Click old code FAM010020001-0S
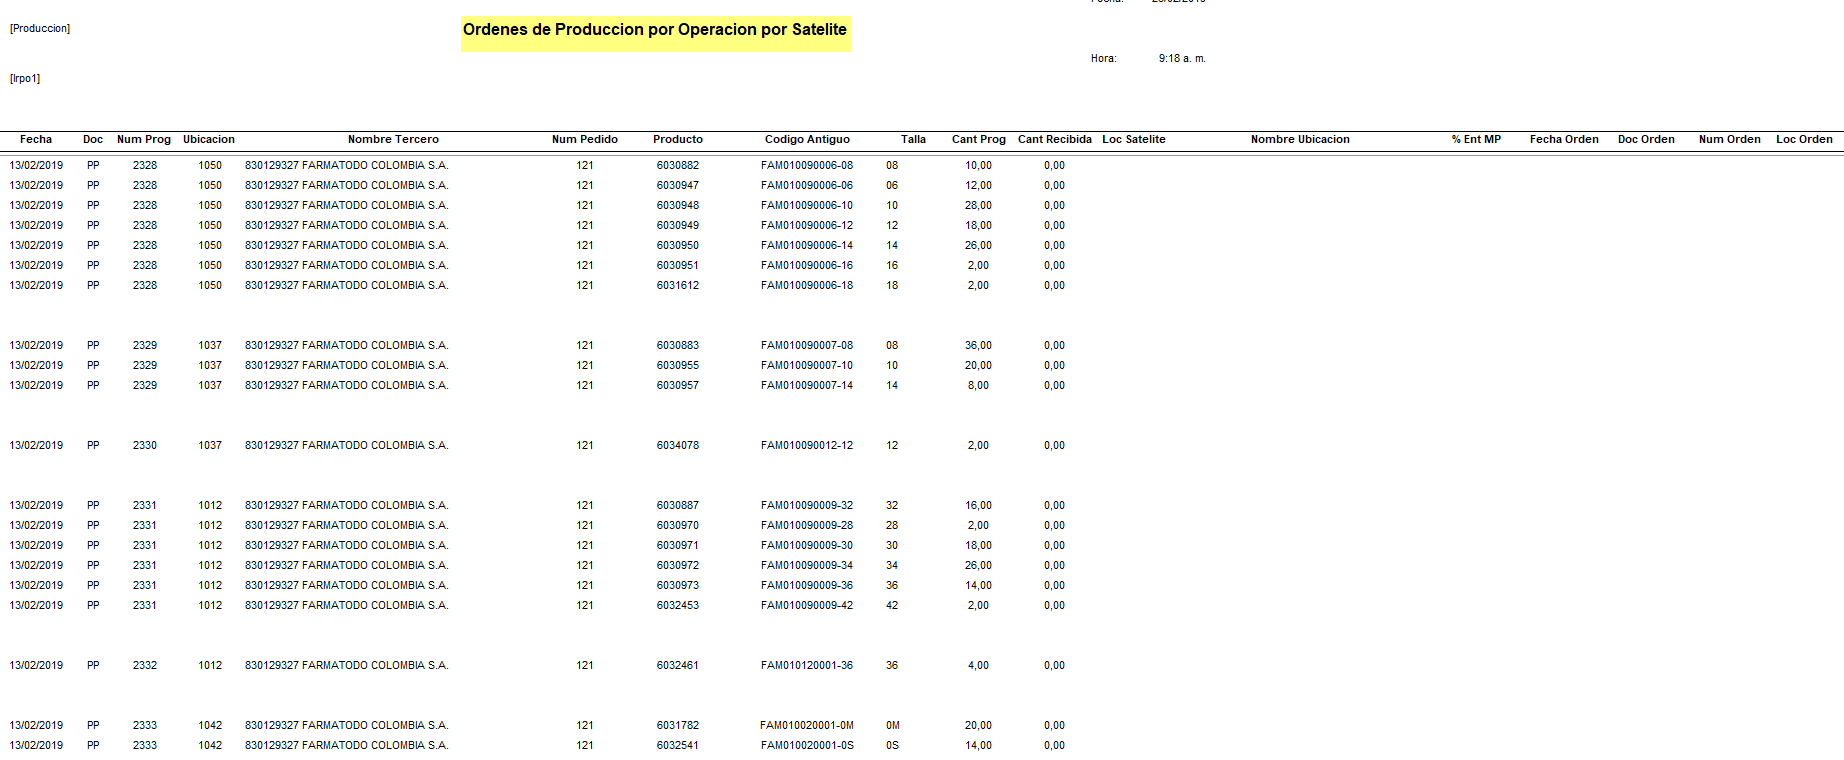This screenshot has height=760, width=1844. coord(807,745)
